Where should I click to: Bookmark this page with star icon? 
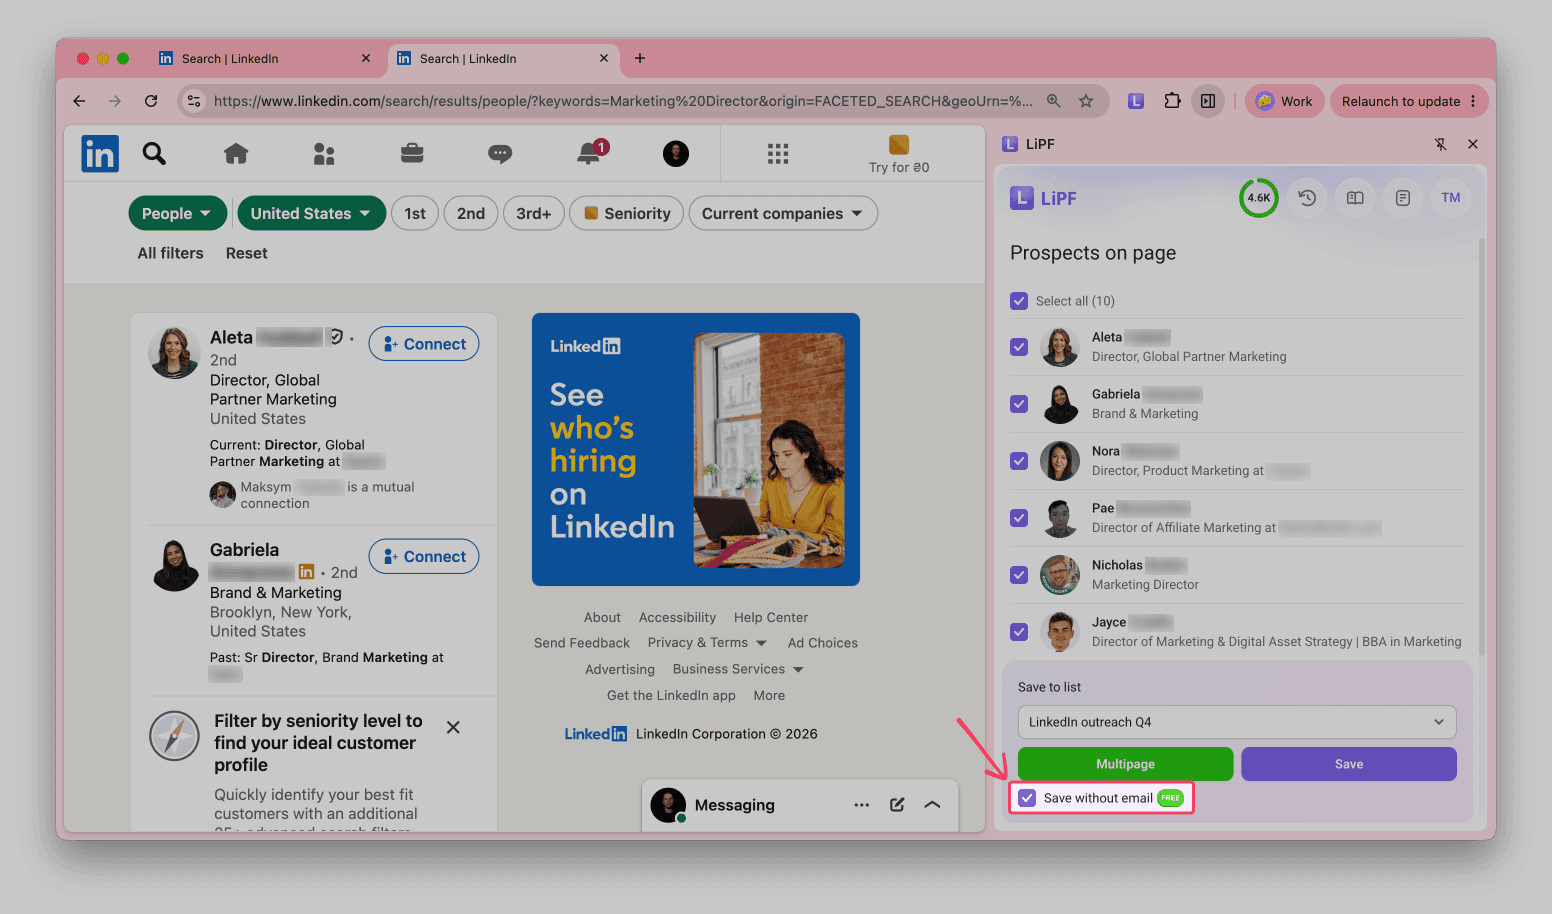click(1086, 101)
